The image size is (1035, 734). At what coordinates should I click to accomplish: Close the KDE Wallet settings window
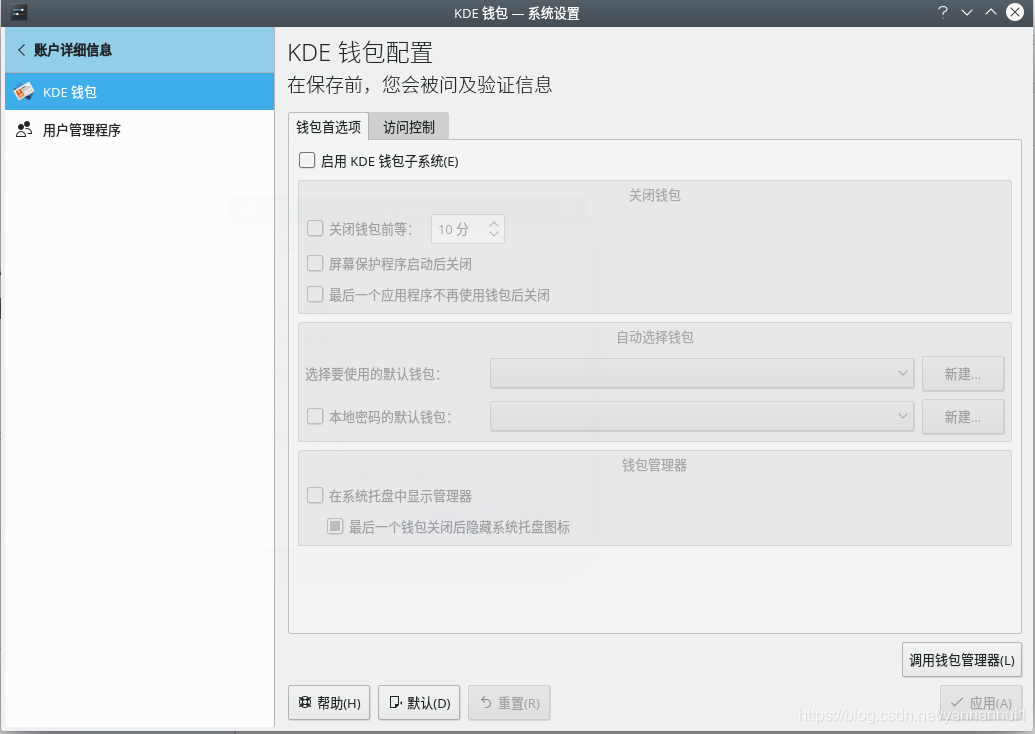point(1015,13)
